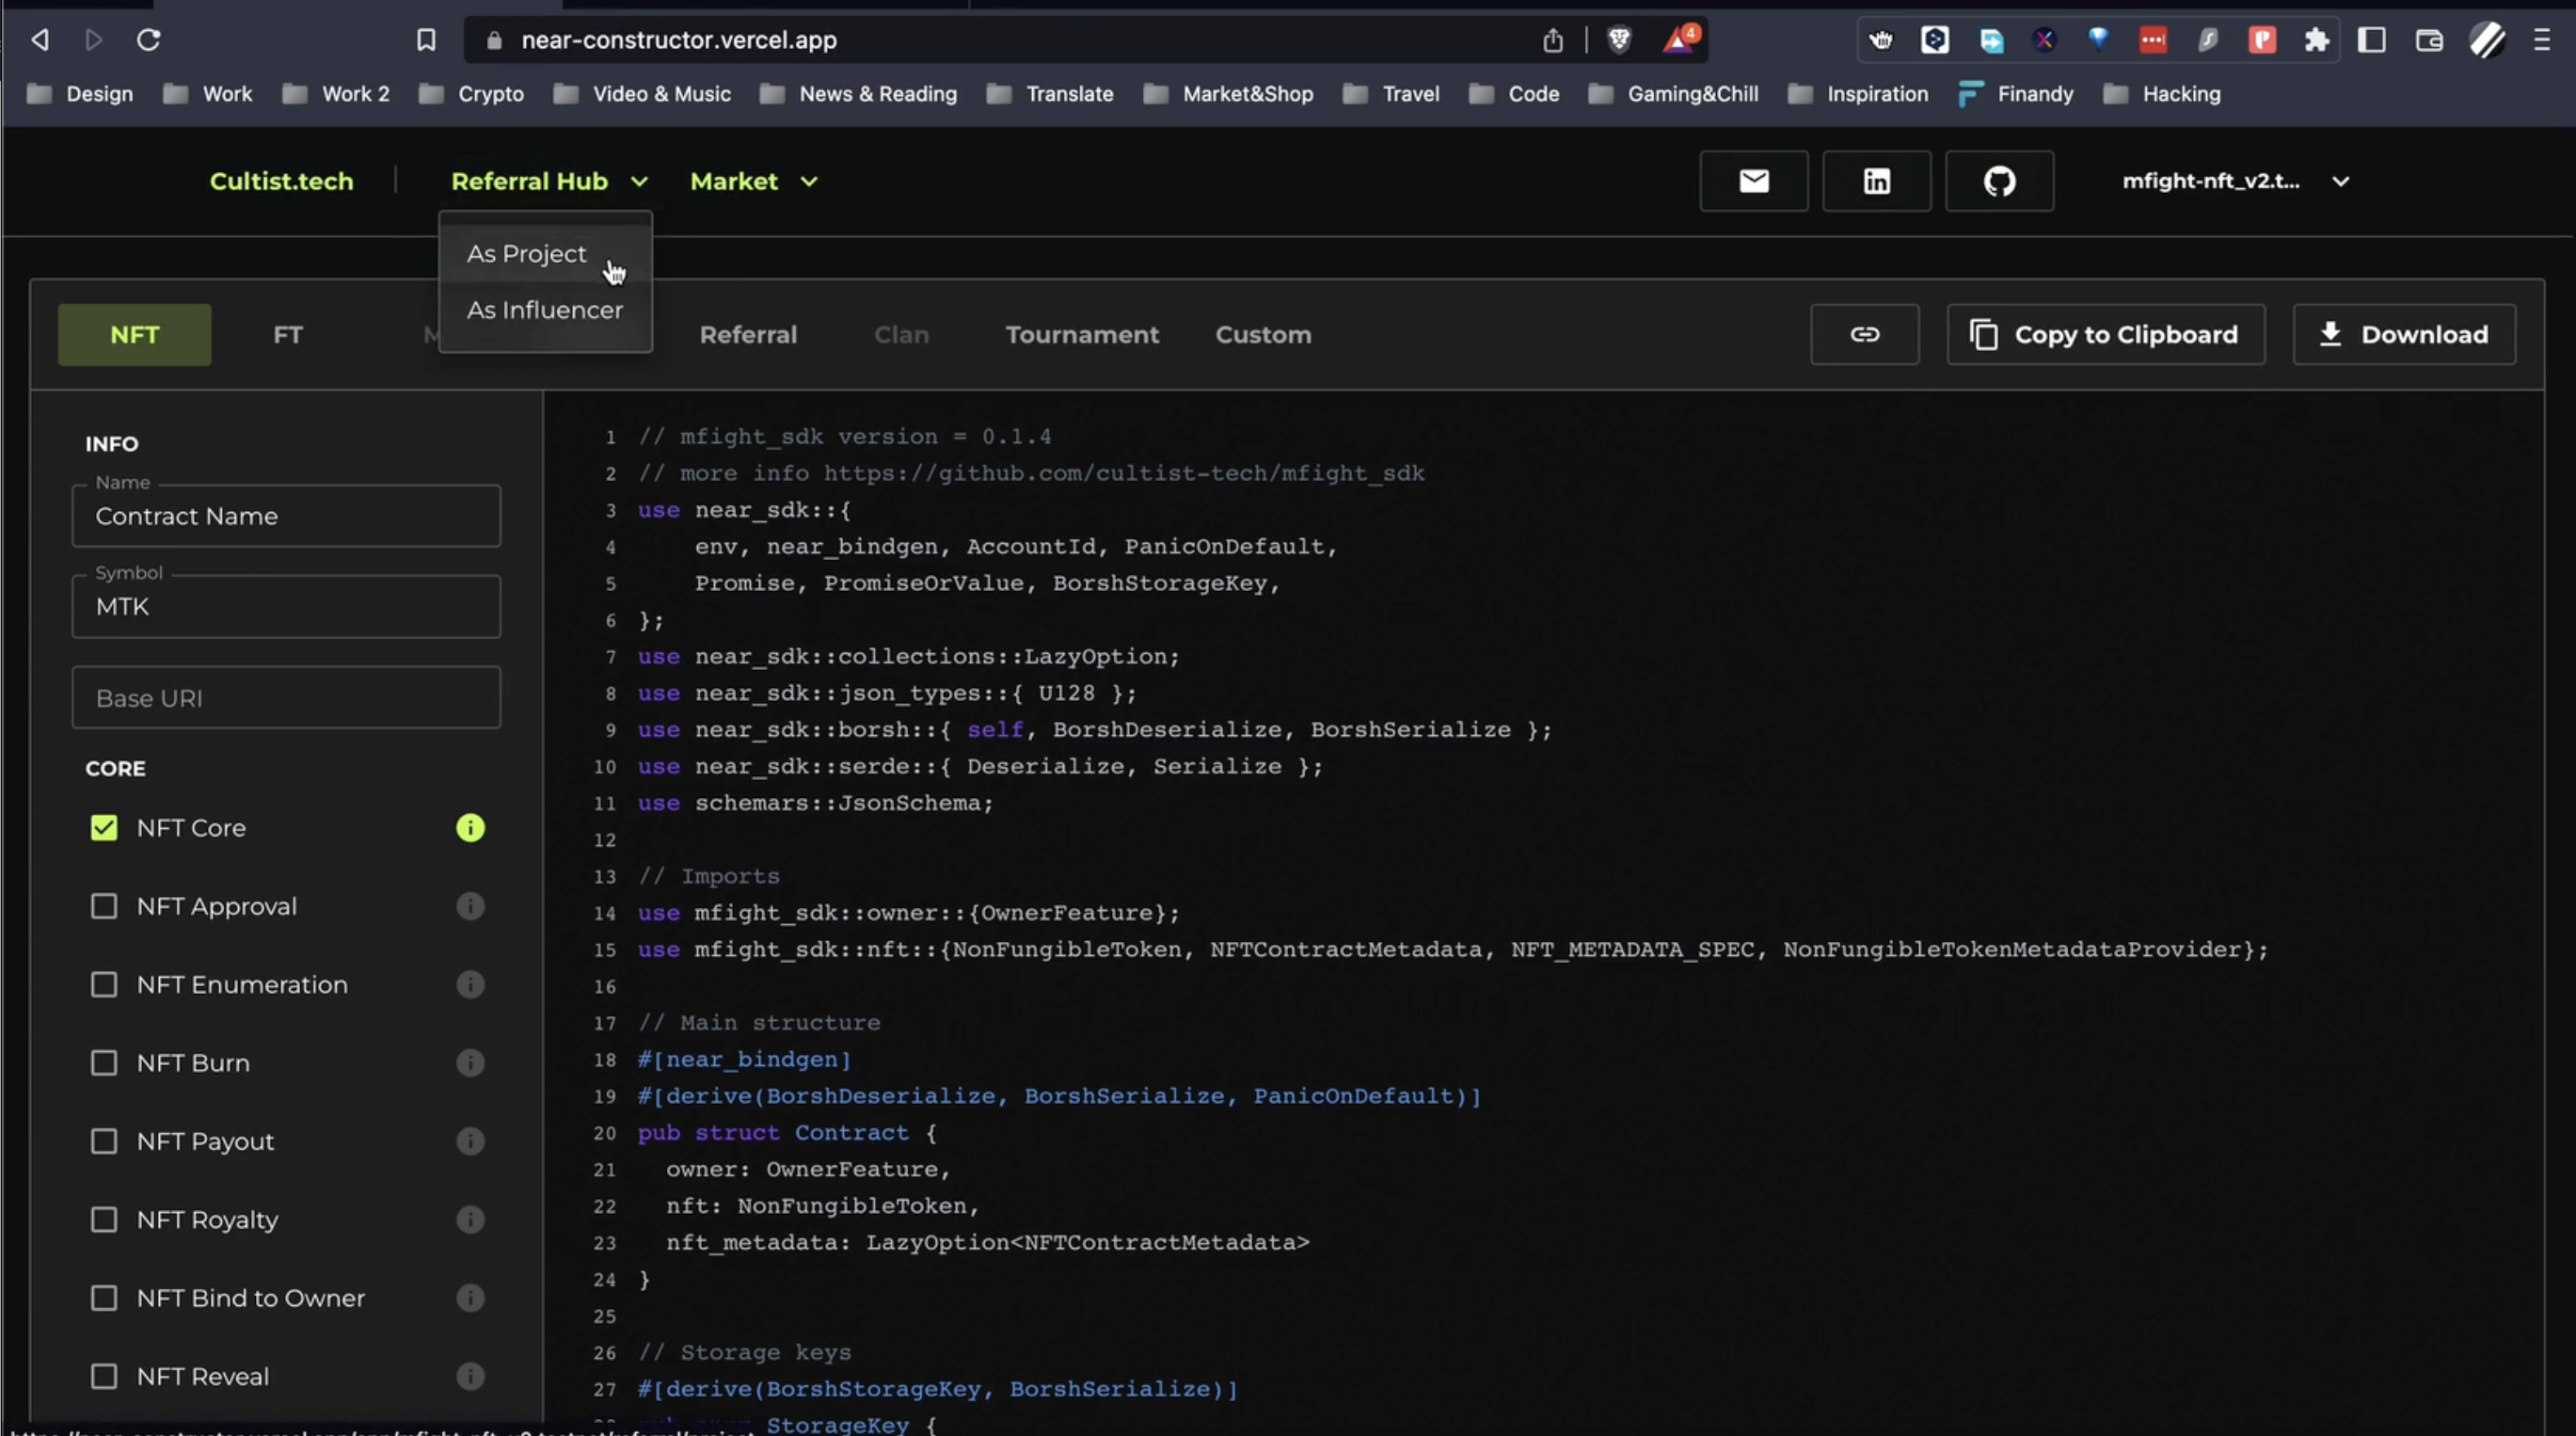Click the Brave shields lion icon

coord(1619,40)
